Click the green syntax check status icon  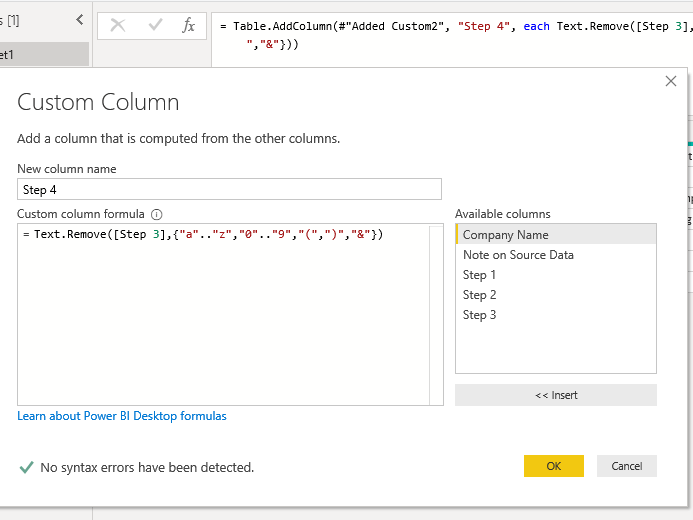point(26,467)
